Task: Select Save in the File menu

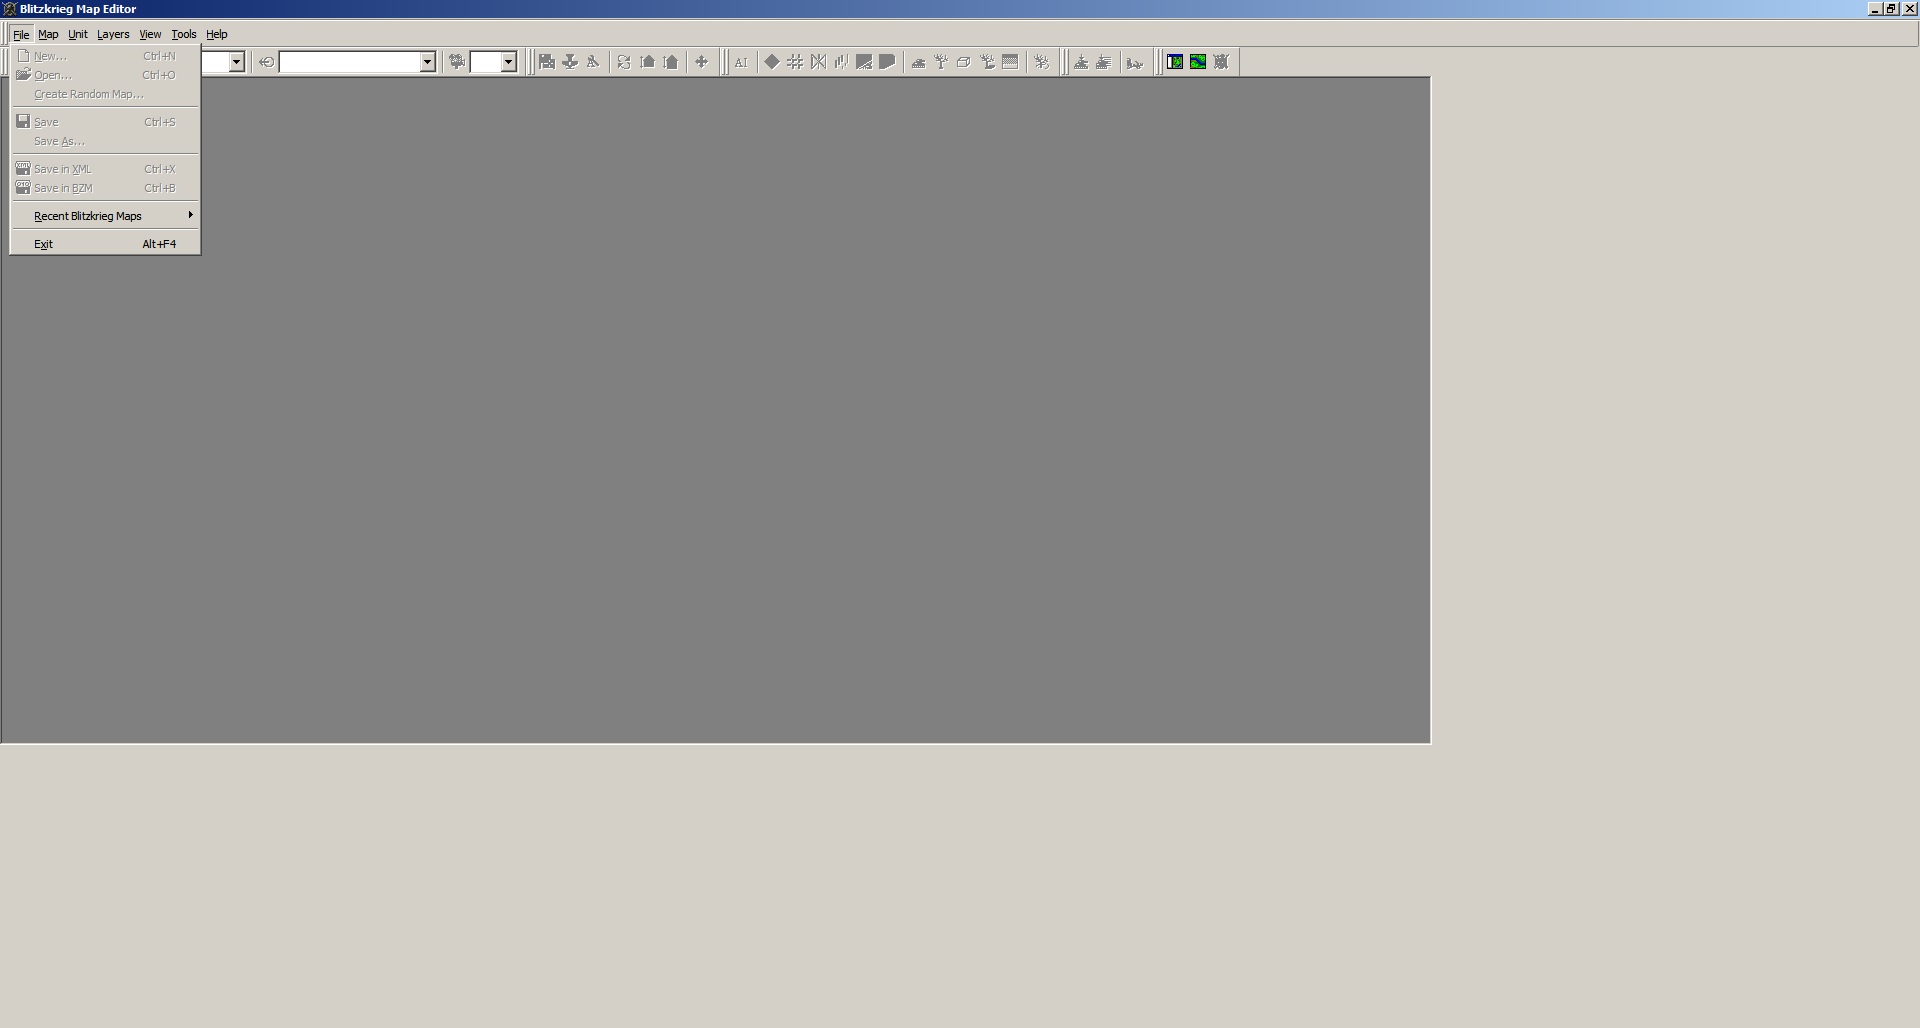Action: [x=105, y=122]
